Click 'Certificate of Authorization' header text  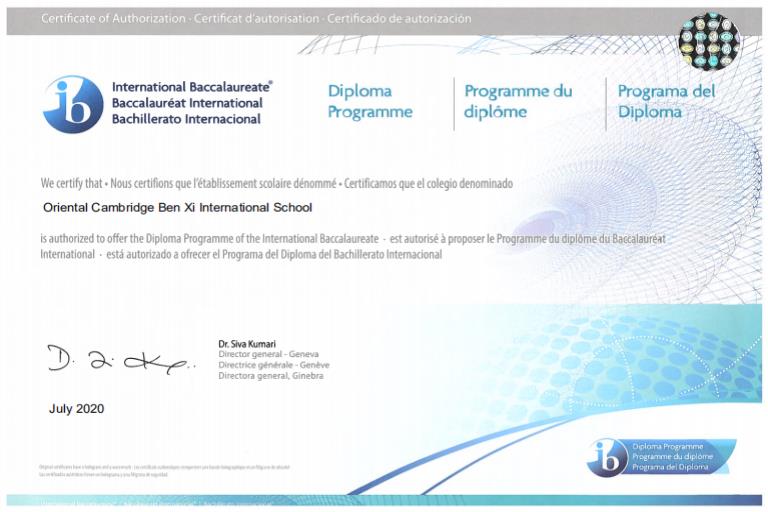pyautogui.click(x=113, y=19)
